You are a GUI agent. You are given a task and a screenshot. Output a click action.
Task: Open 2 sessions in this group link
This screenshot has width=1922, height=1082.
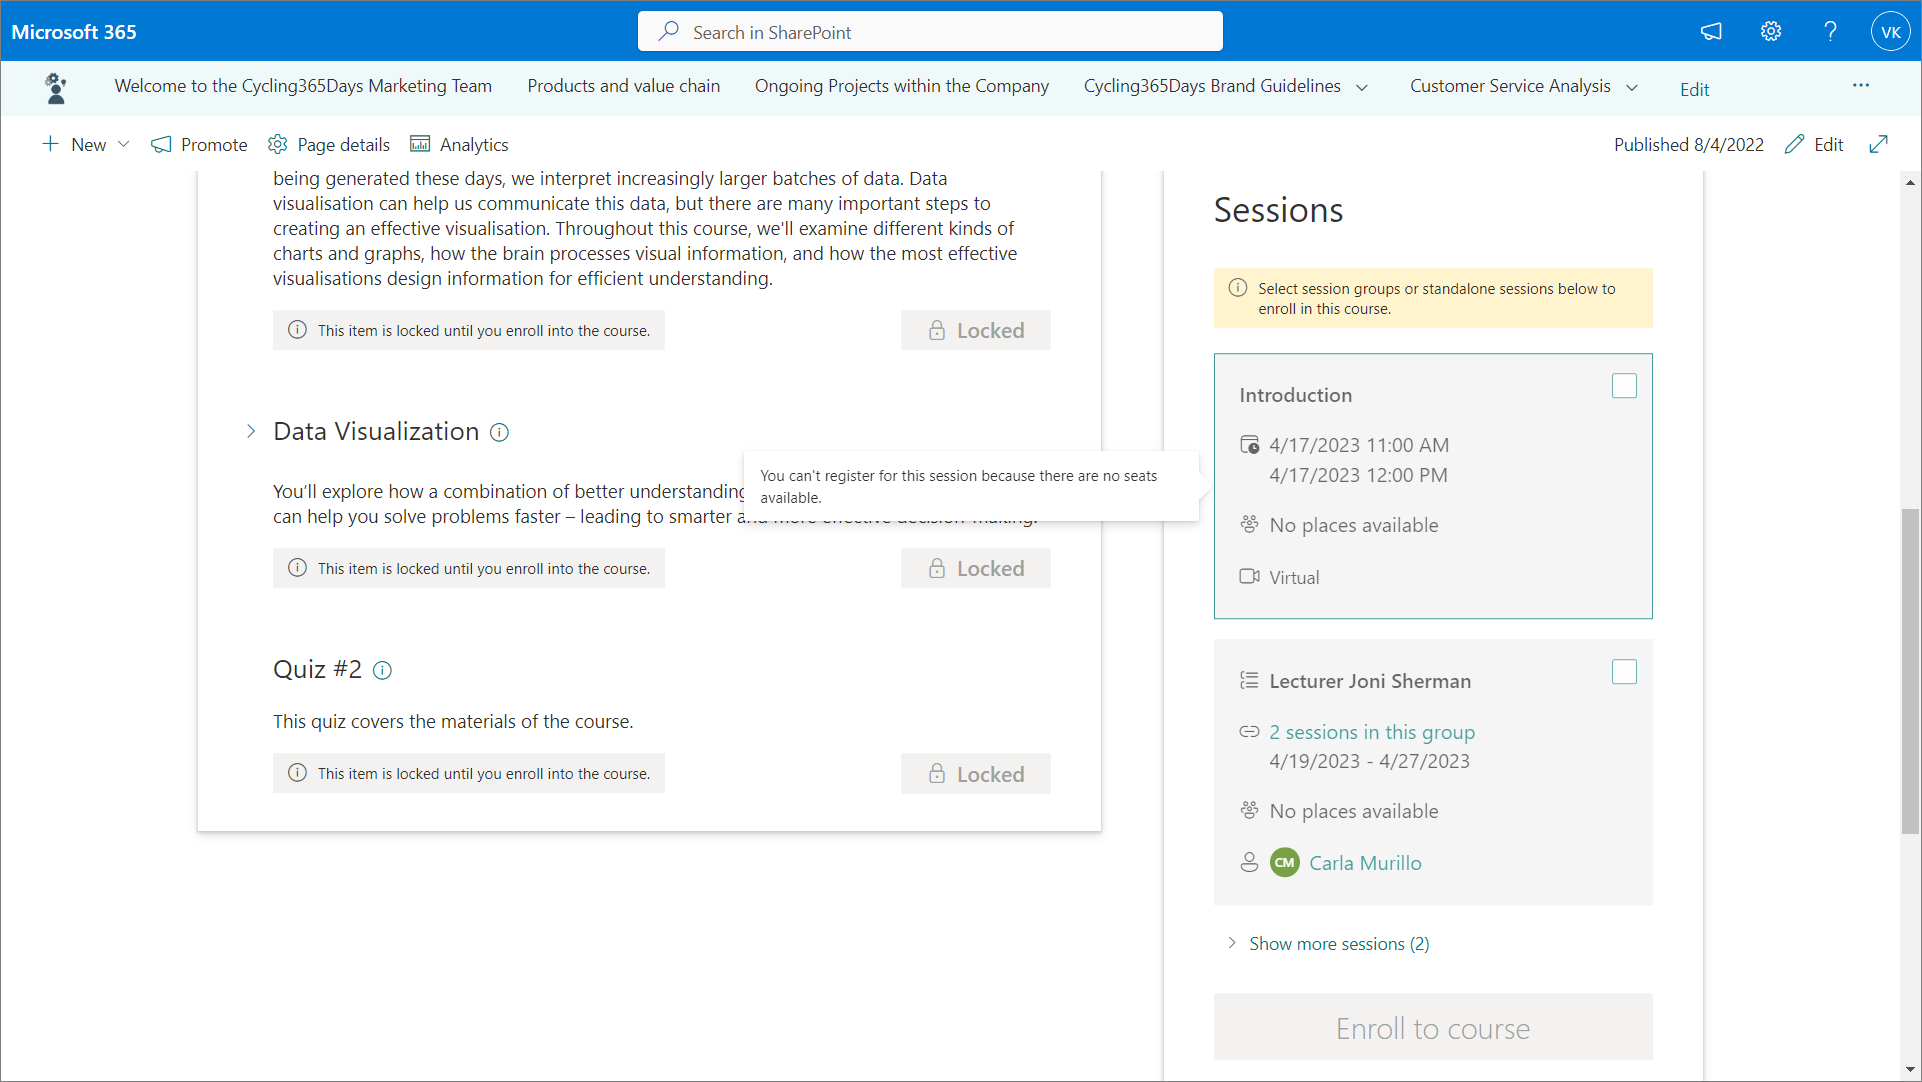click(x=1371, y=732)
